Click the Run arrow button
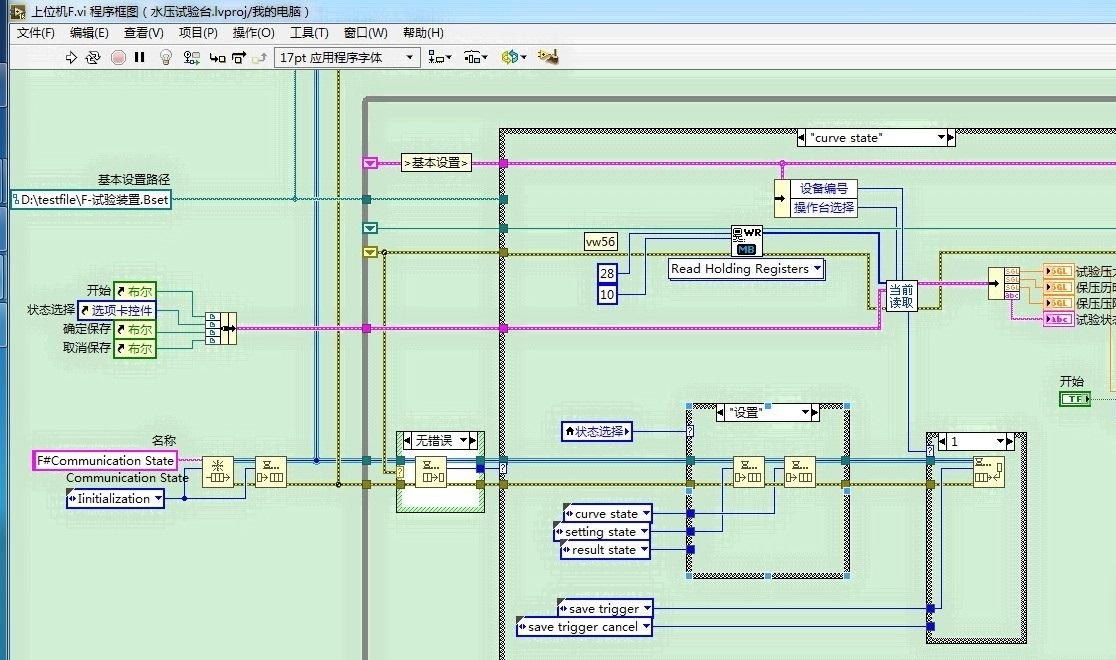 [70, 58]
